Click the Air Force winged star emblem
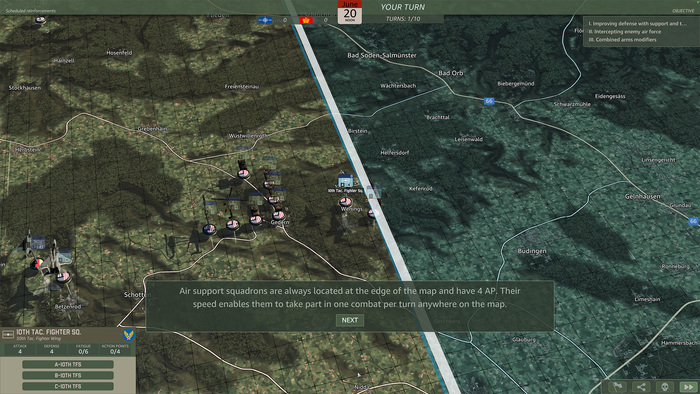 tap(128, 334)
